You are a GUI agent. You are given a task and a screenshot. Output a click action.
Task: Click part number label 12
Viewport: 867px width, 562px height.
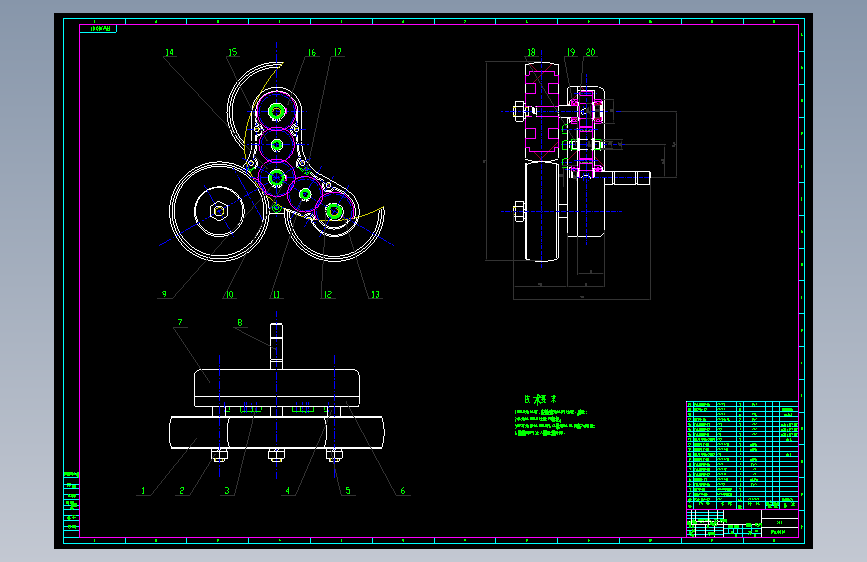327,294
